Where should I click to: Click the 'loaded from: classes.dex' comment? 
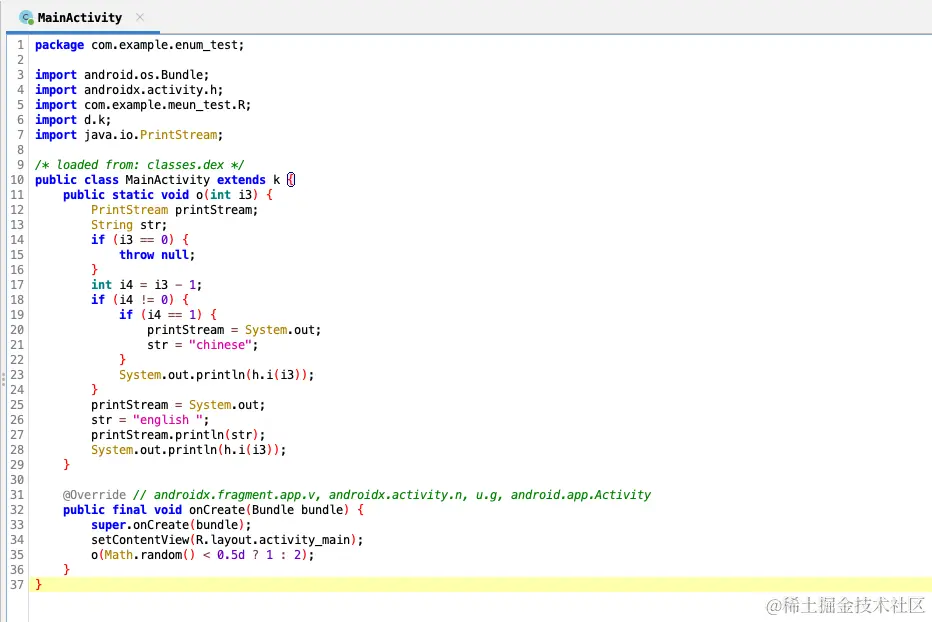[x=139, y=165]
